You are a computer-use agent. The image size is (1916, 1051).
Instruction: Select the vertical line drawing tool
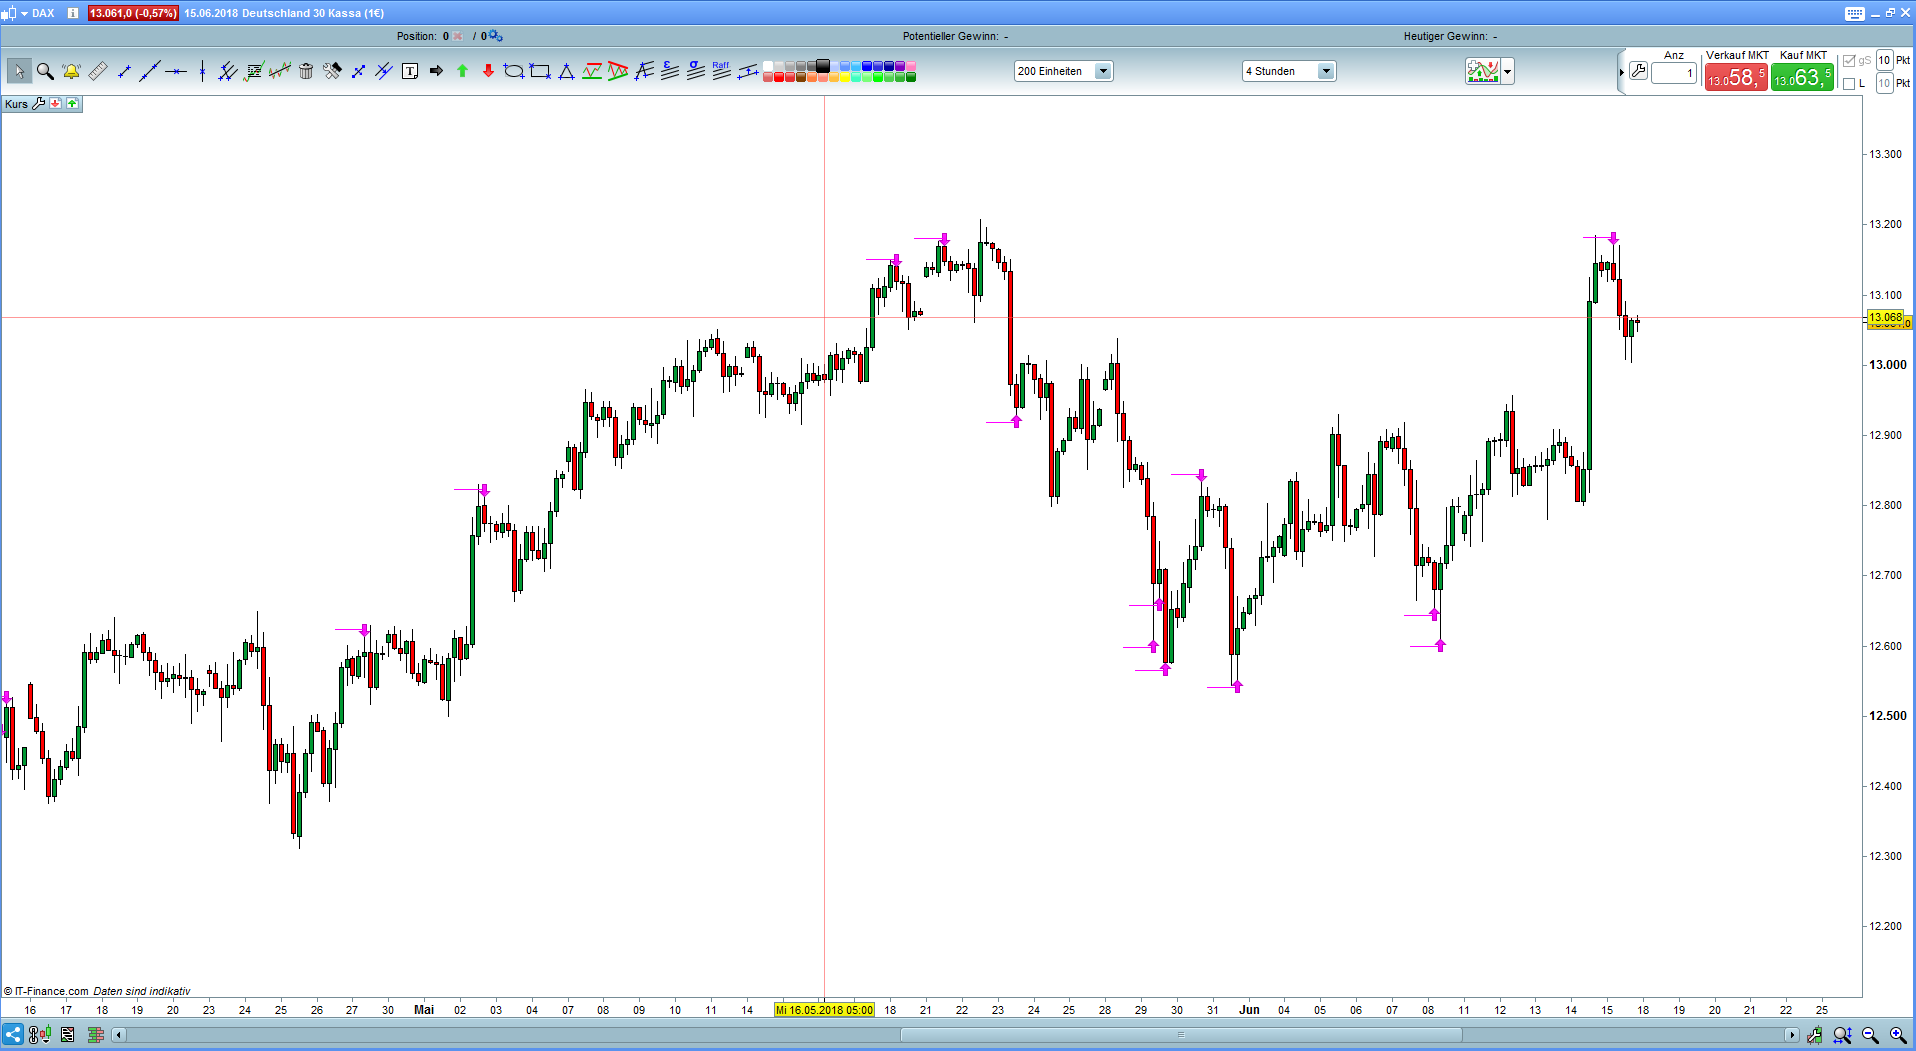coord(202,71)
